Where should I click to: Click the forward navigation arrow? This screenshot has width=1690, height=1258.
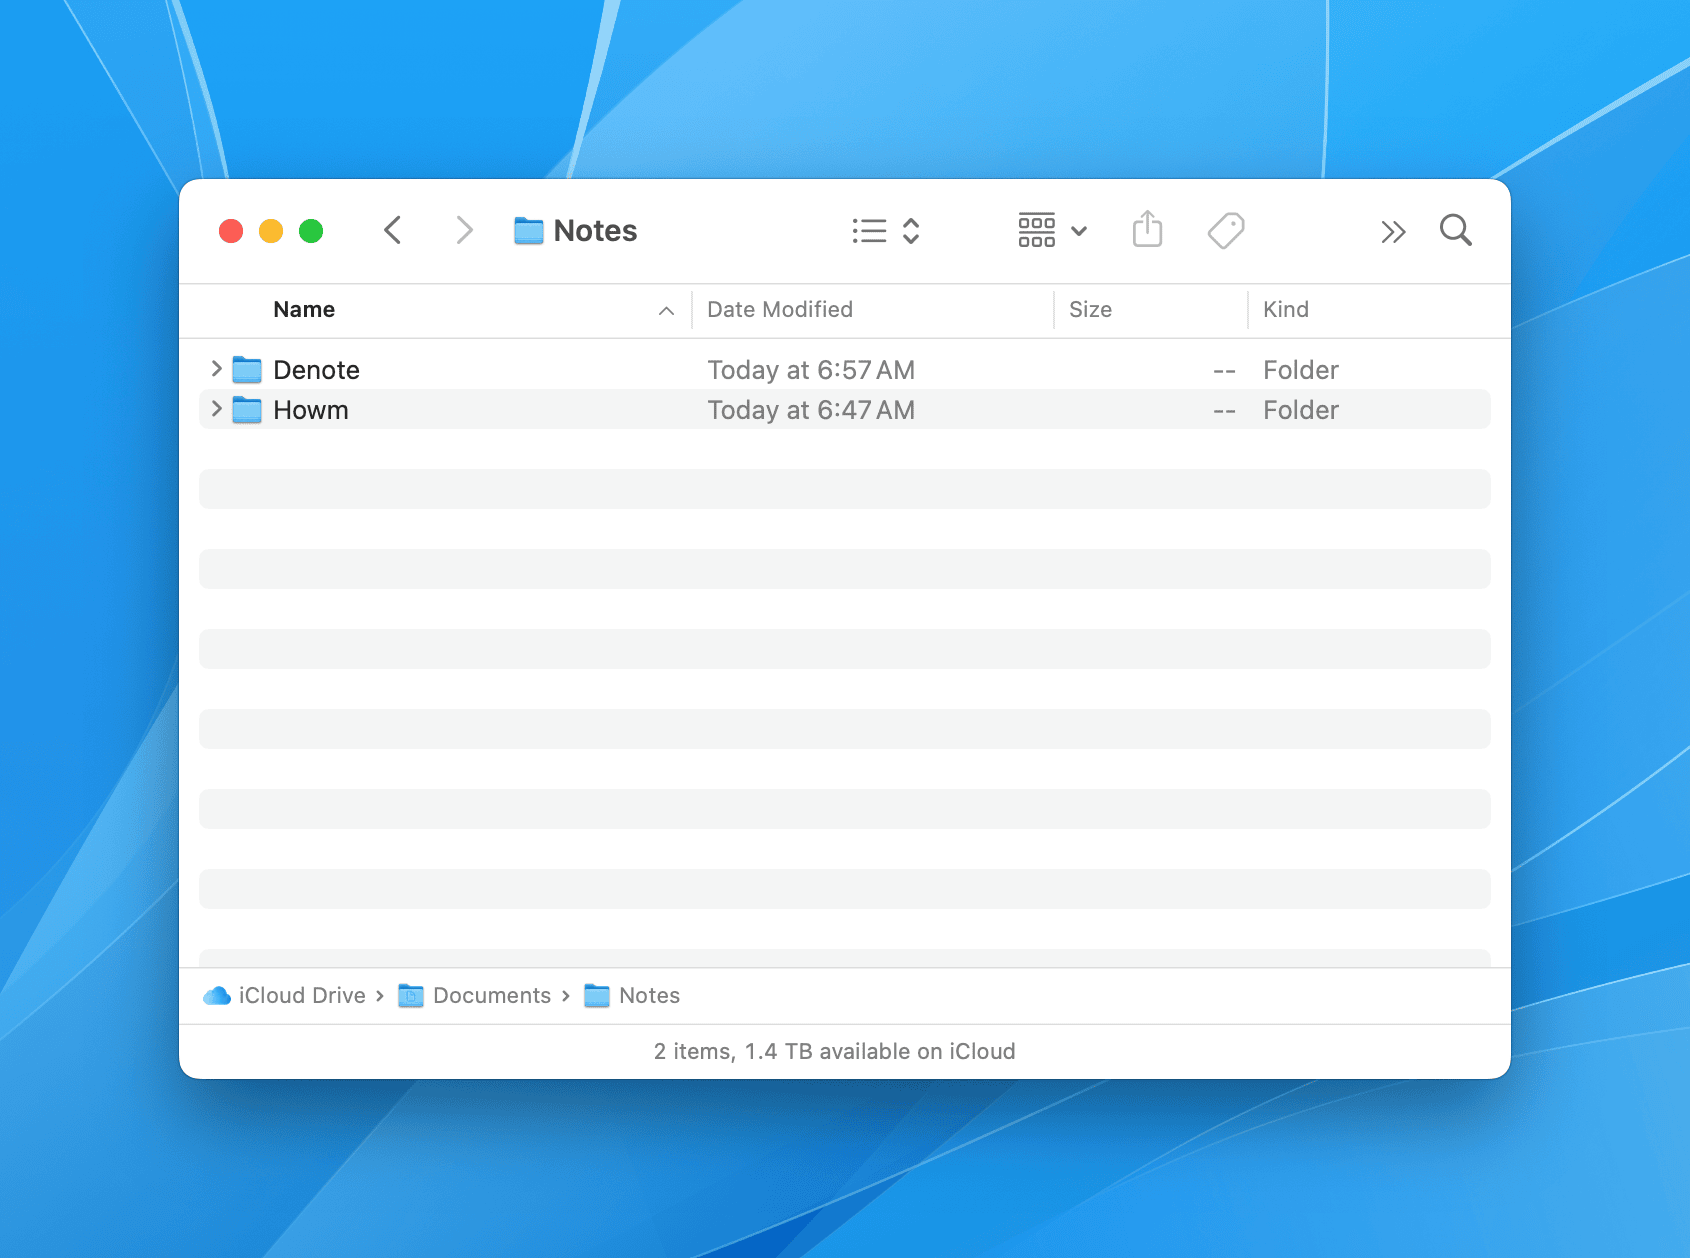pyautogui.click(x=464, y=231)
